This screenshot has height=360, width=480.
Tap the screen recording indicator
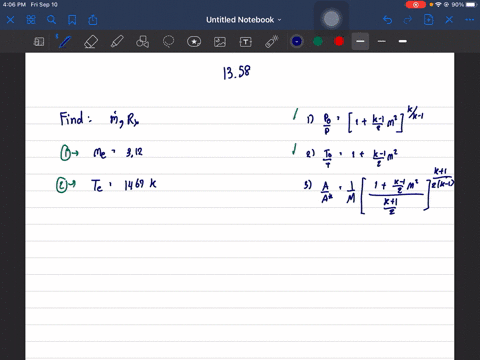pyautogui.click(x=416, y=5)
